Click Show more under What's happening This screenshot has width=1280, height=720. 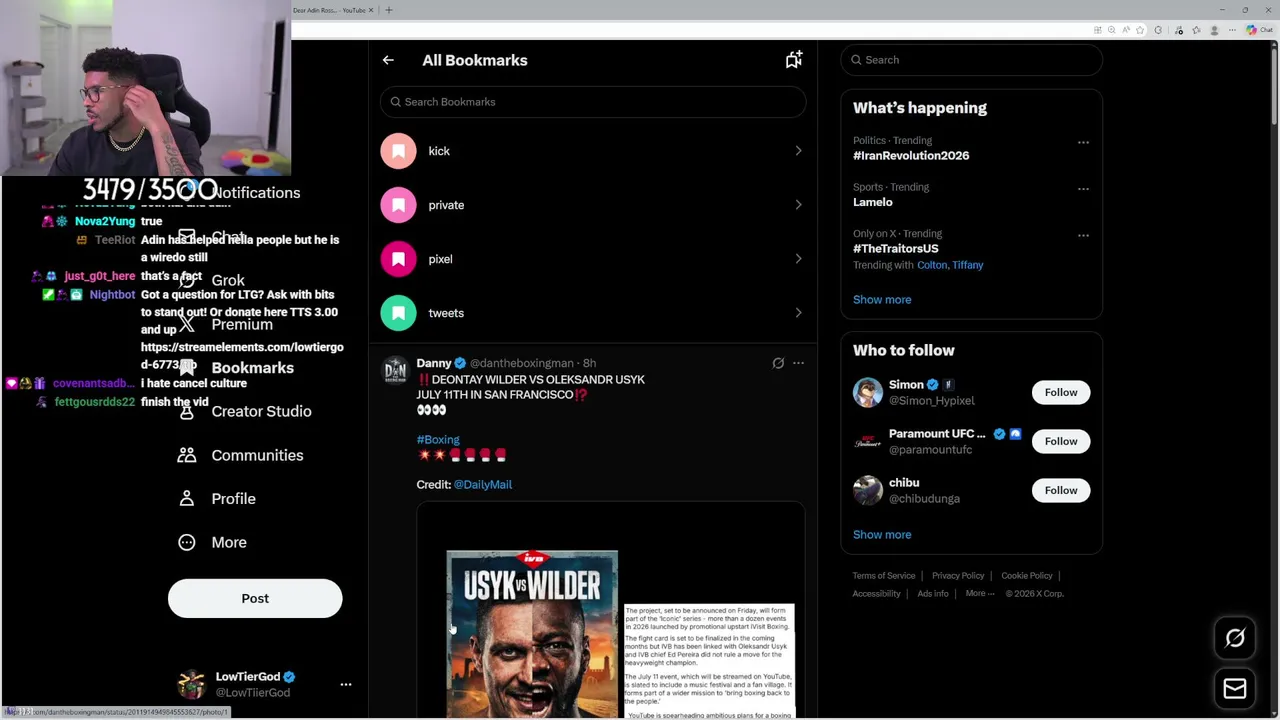pos(882,299)
